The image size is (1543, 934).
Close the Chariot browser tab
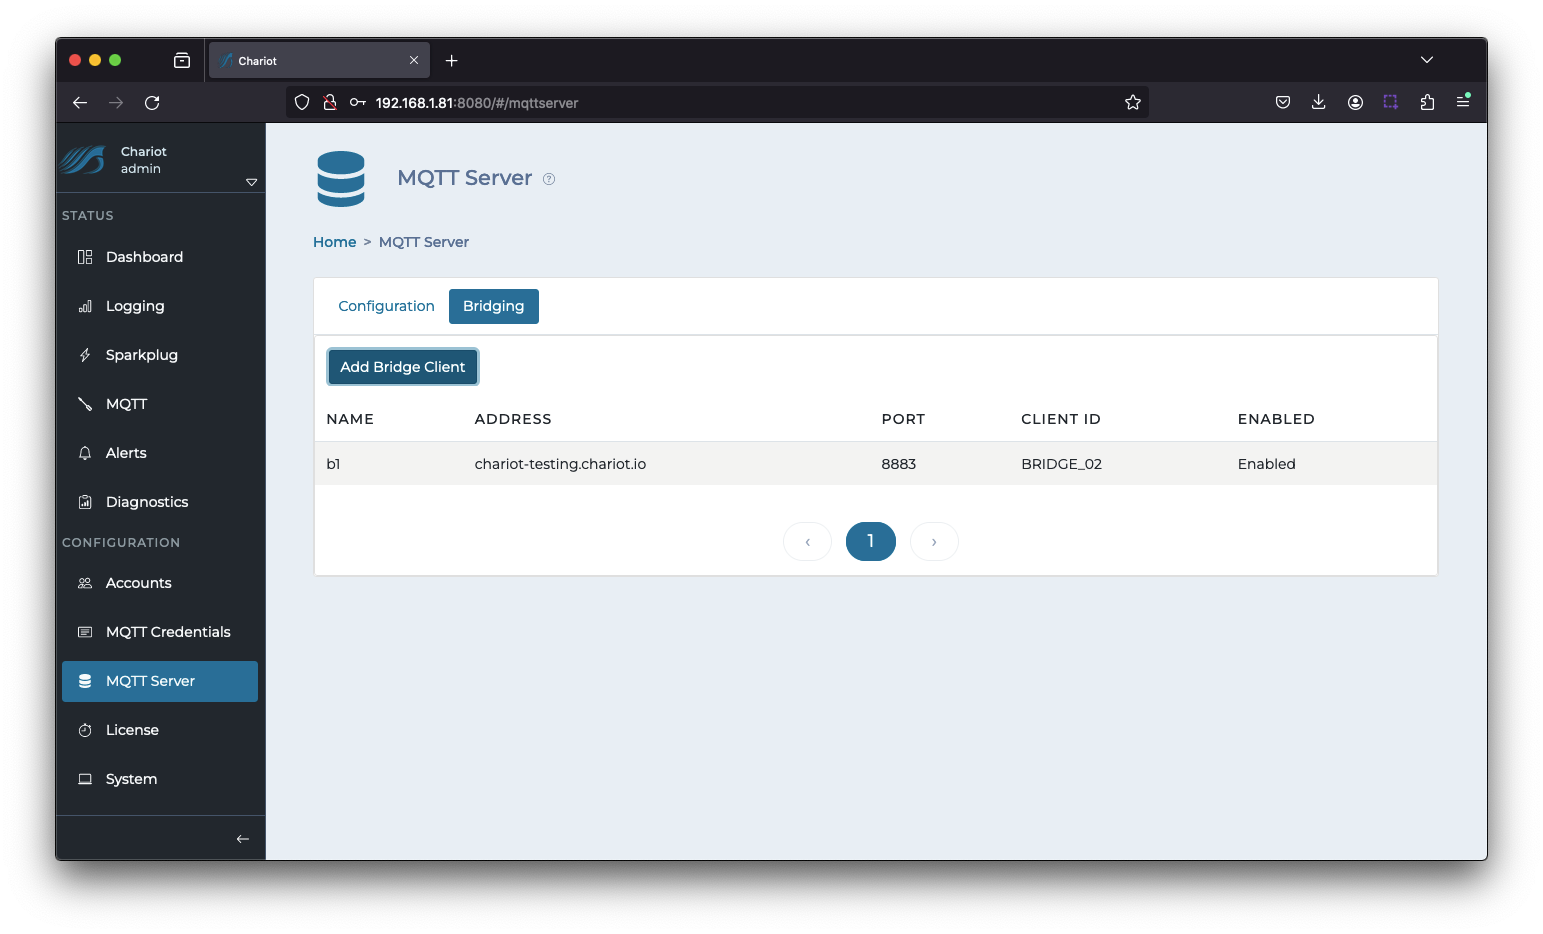point(414,60)
